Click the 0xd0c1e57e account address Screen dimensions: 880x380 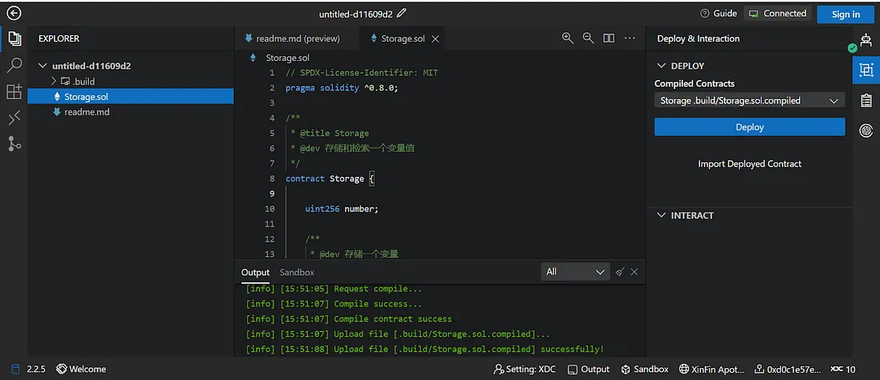pyautogui.click(x=788, y=369)
